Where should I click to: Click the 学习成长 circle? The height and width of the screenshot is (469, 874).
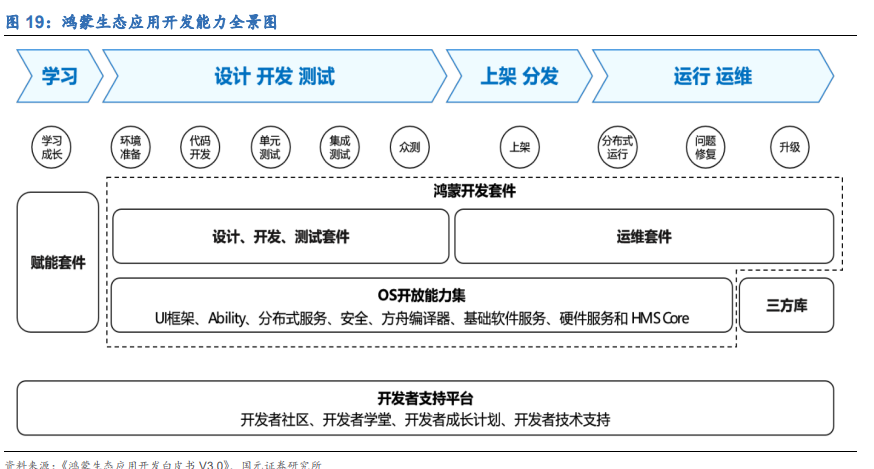click(51, 147)
